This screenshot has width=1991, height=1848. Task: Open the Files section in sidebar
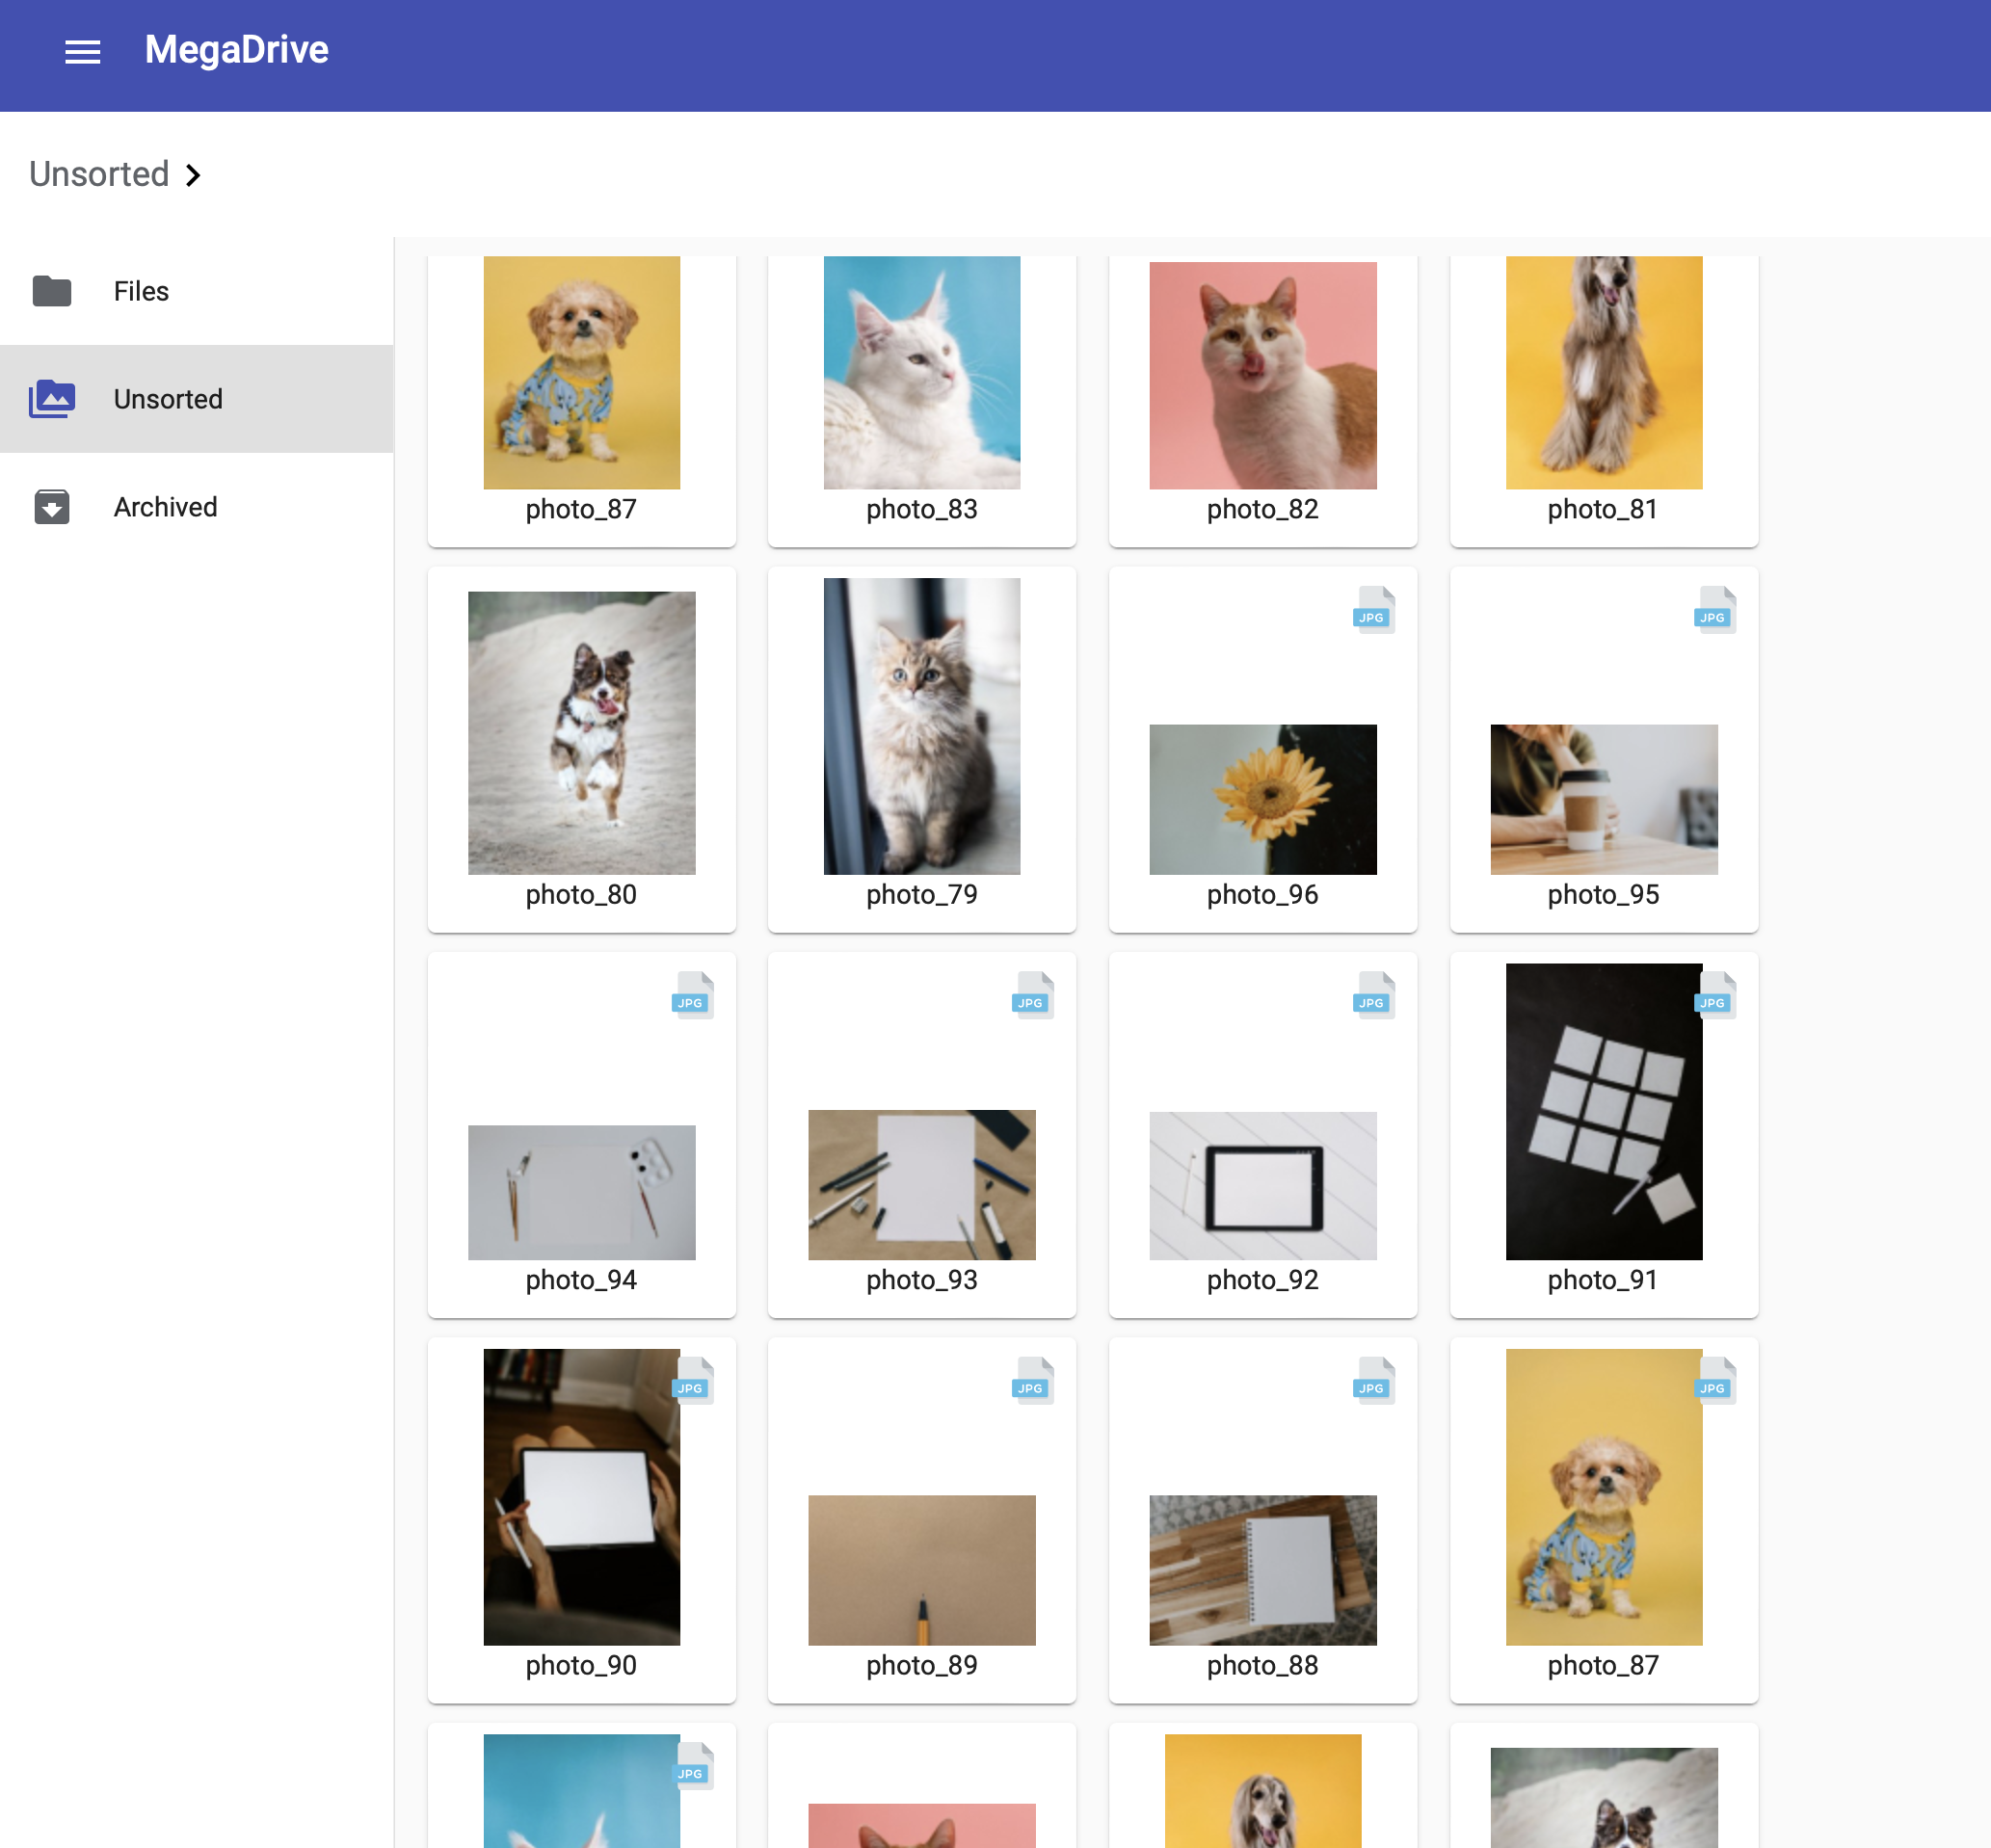[x=197, y=291]
